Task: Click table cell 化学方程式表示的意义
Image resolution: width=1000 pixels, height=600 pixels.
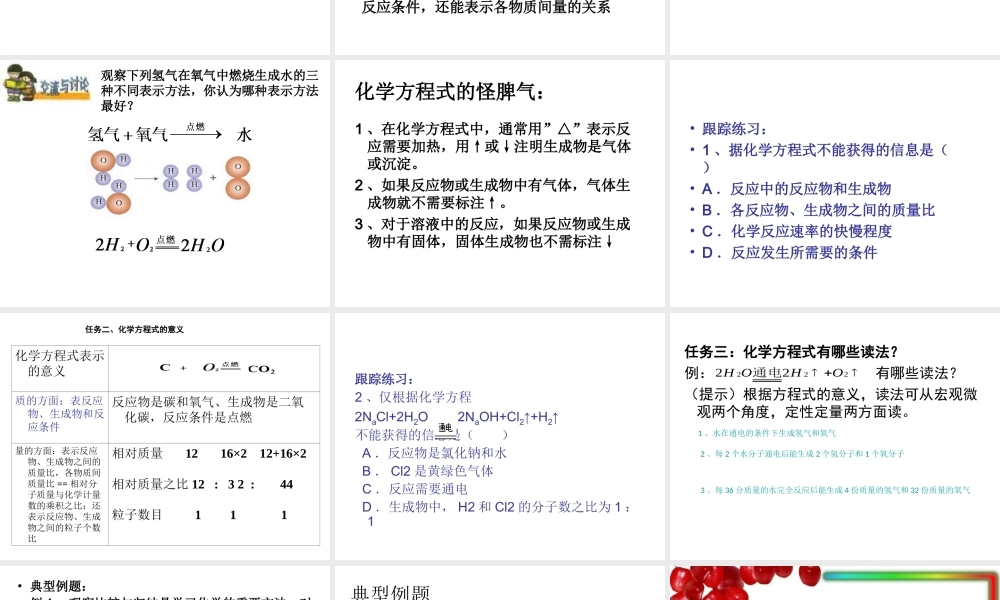Action: click(x=60, y=369)
